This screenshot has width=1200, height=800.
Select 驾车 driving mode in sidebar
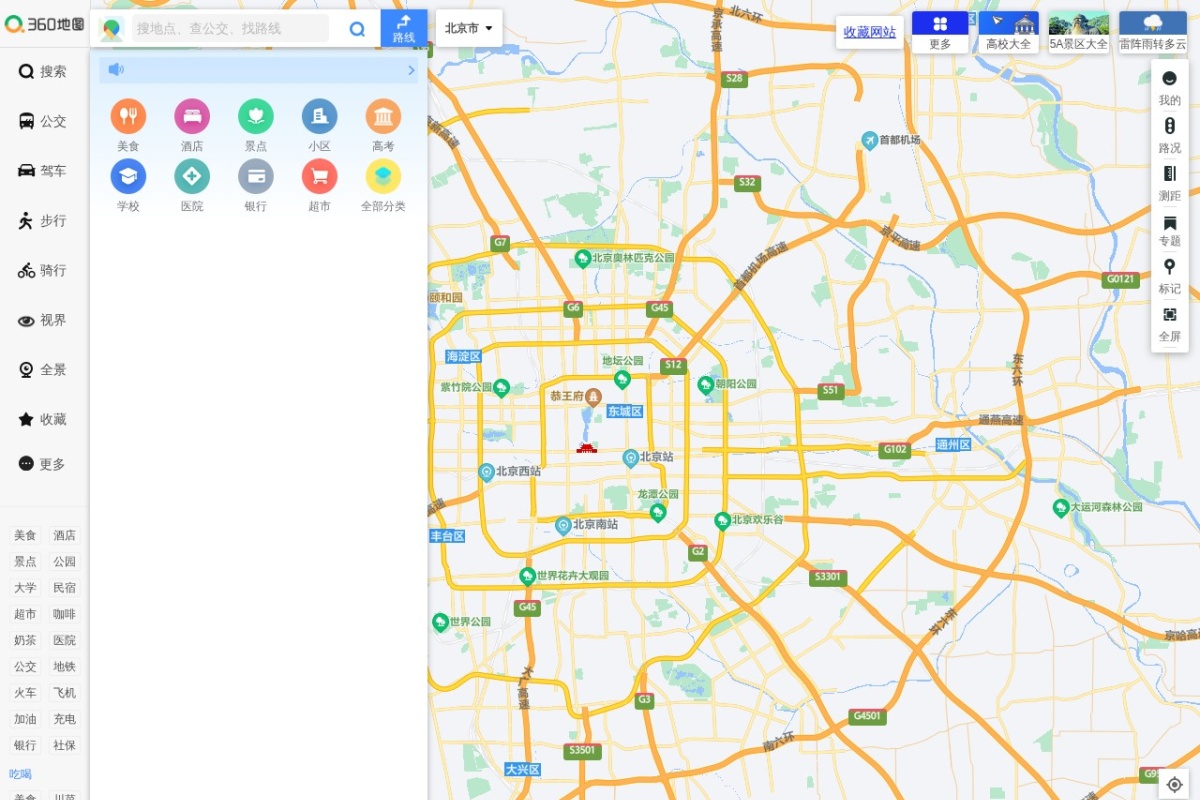pyautogui.click(x=43, y=171)
